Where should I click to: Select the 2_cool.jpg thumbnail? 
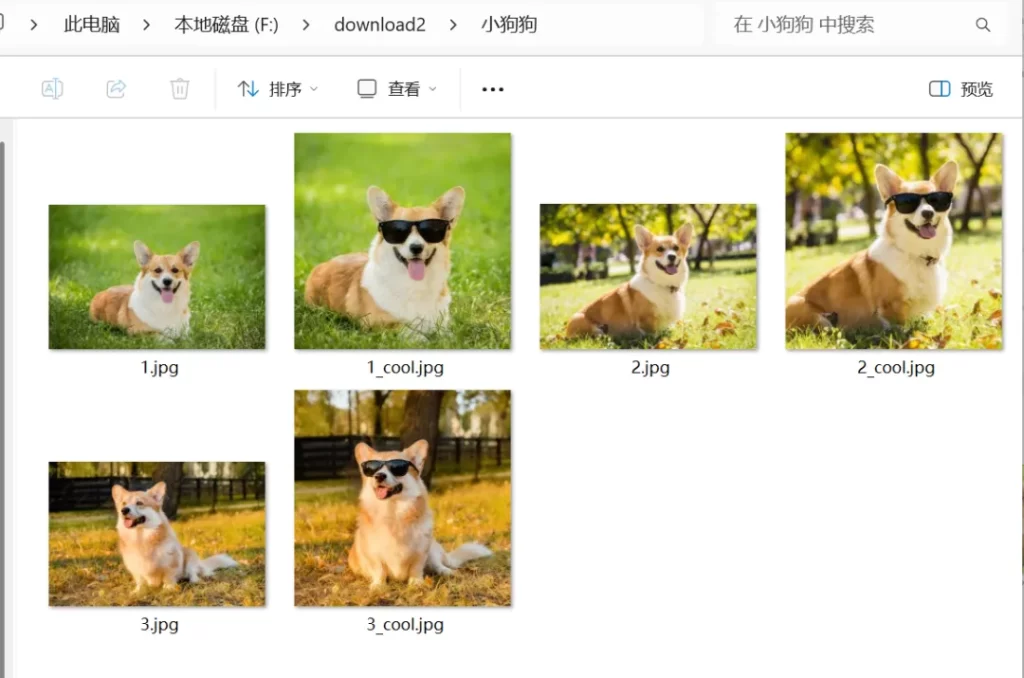coord(894,241)
